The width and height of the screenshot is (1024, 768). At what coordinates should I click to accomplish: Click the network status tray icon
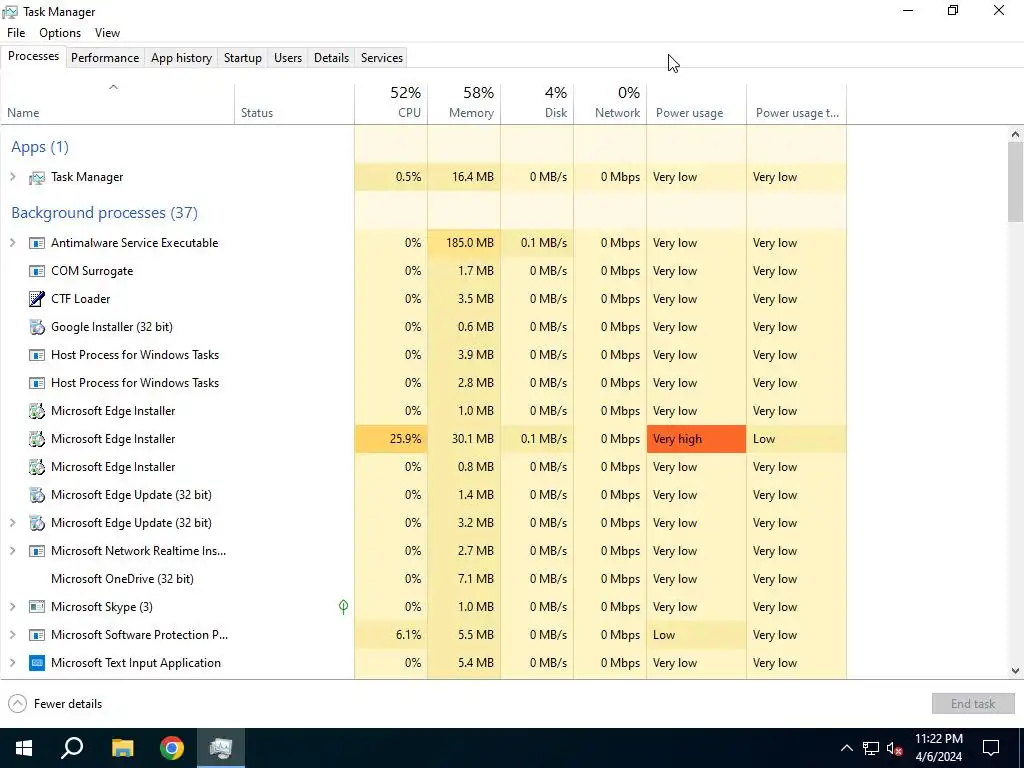(x=871, y=748)
